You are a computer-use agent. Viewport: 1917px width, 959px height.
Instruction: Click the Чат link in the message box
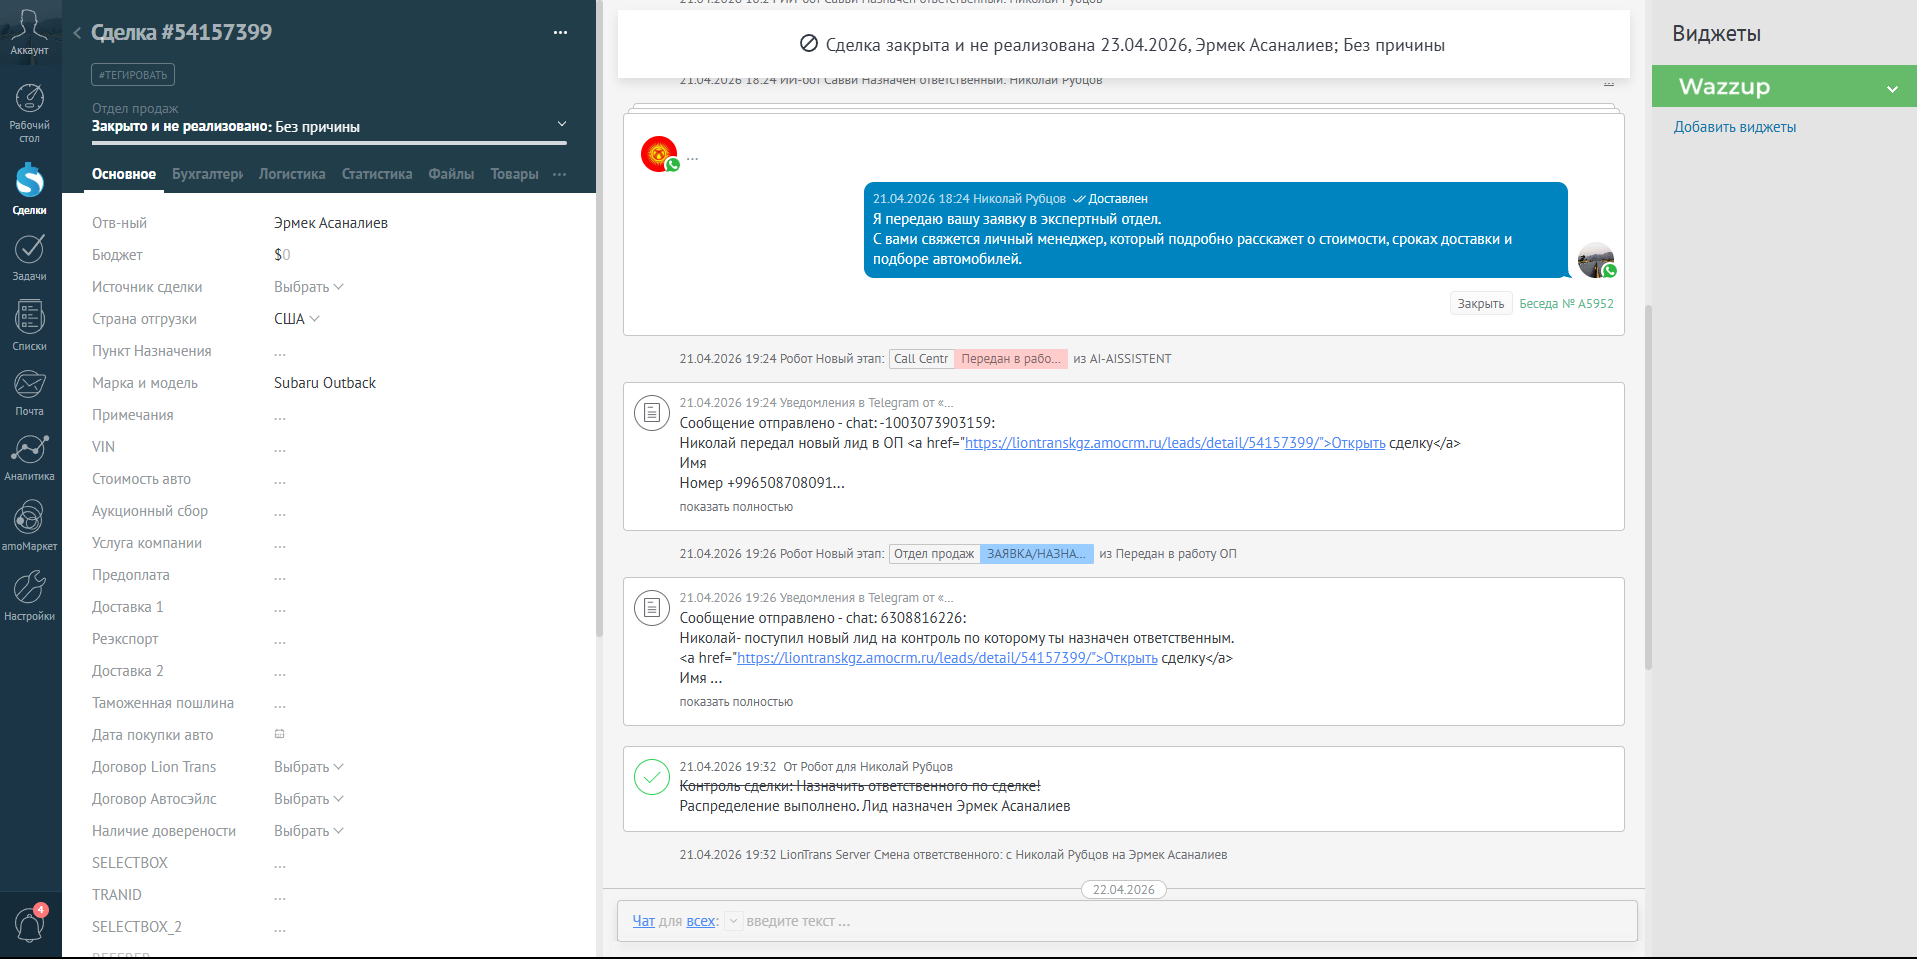click(643, 921)
